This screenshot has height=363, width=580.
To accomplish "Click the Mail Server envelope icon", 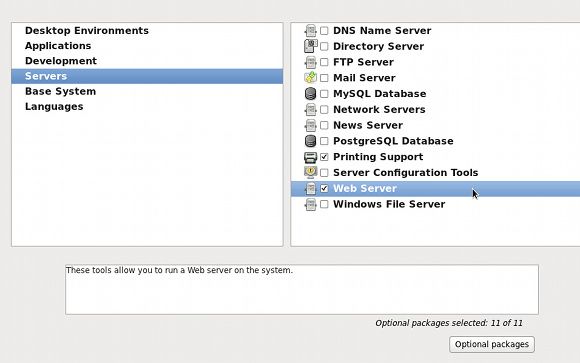I will point(310,78).
